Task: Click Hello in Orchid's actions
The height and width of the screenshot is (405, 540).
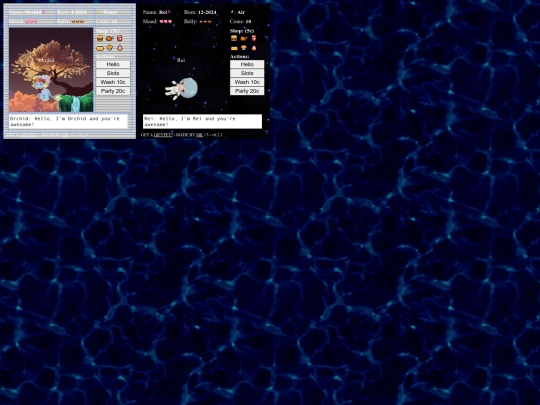Action: click(x=113, y=64)
